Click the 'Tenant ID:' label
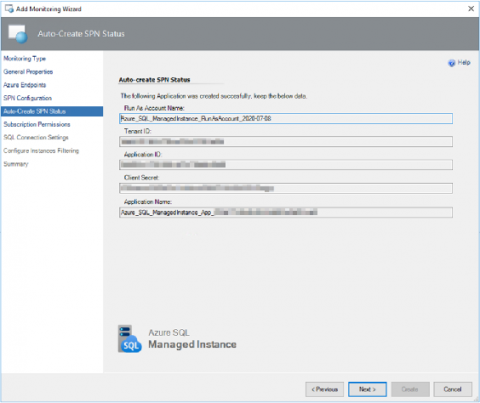 tap(138, 131)
